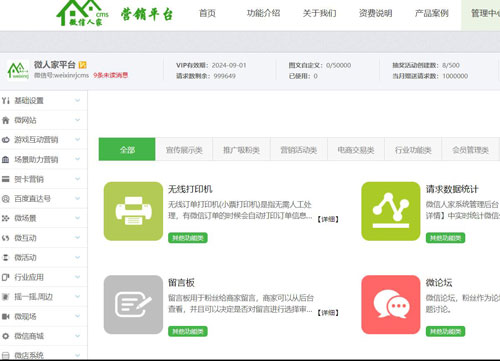Viewport: 500px width, 361px height.
Task: Open the 请求数据统计 chart icon tile
Action: click(x=391, y=211)
